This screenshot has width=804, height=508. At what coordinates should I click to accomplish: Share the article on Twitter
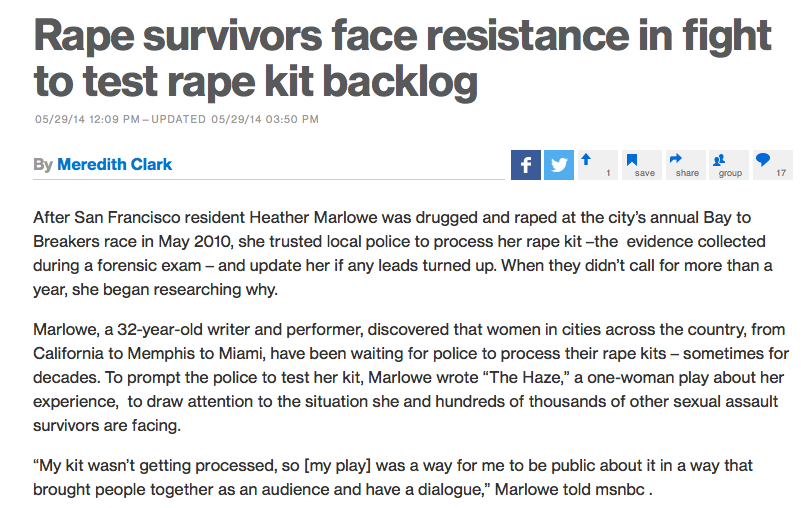pos(559,165)
